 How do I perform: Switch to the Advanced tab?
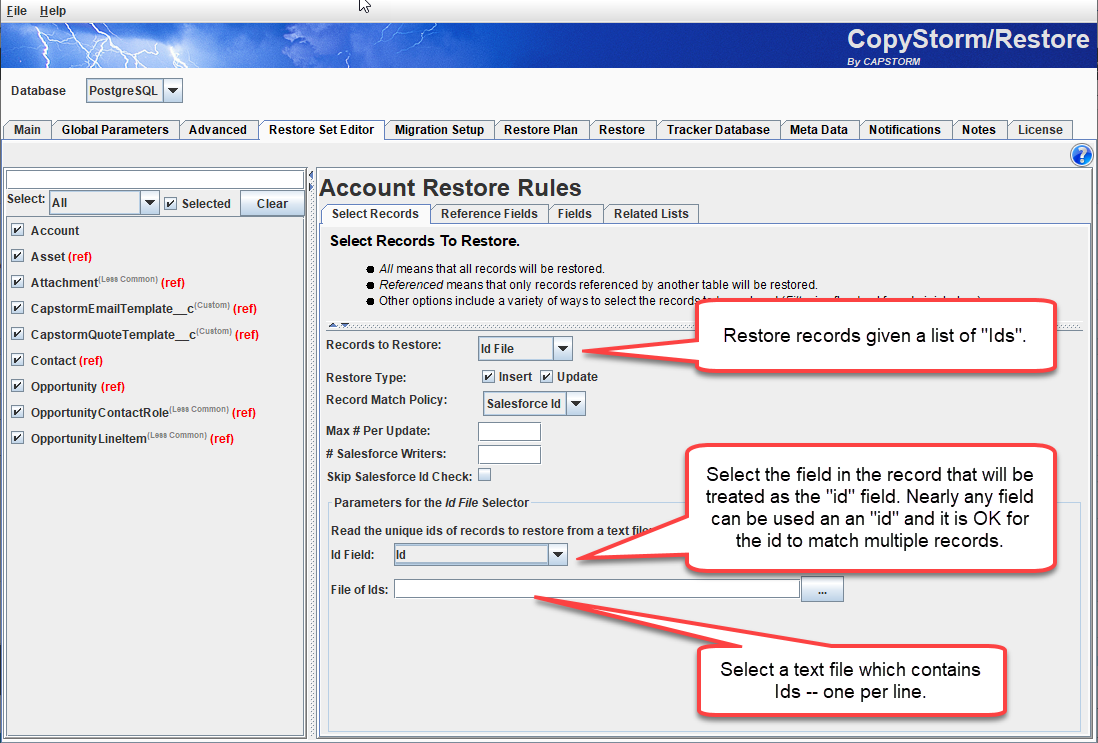click(x=218, y=130)
